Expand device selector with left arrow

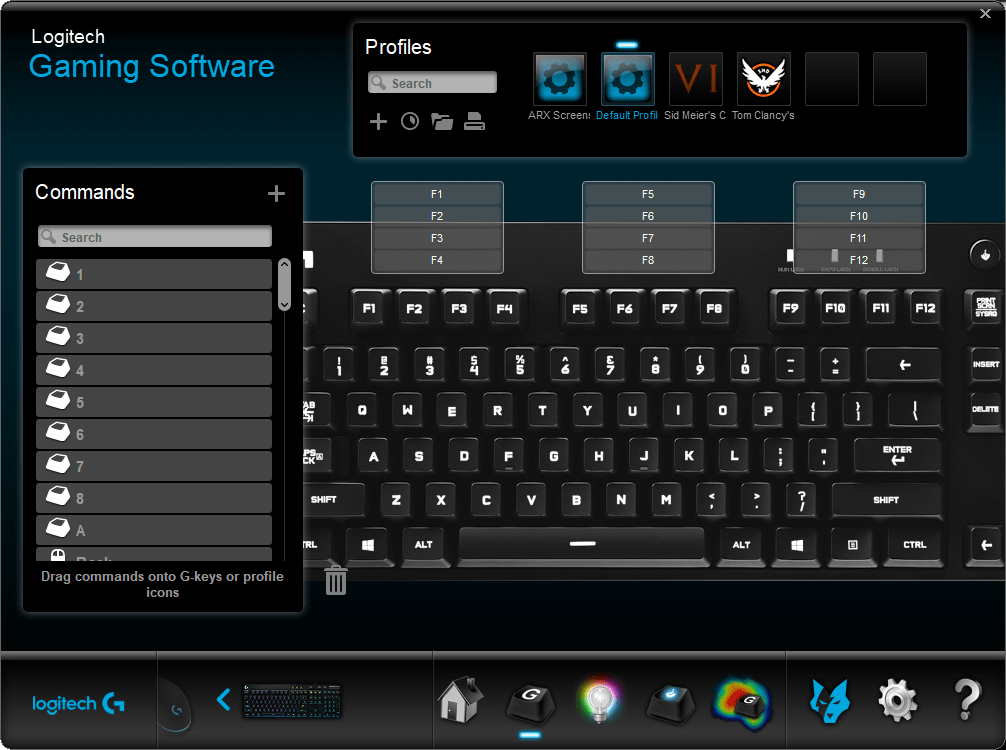224,699
